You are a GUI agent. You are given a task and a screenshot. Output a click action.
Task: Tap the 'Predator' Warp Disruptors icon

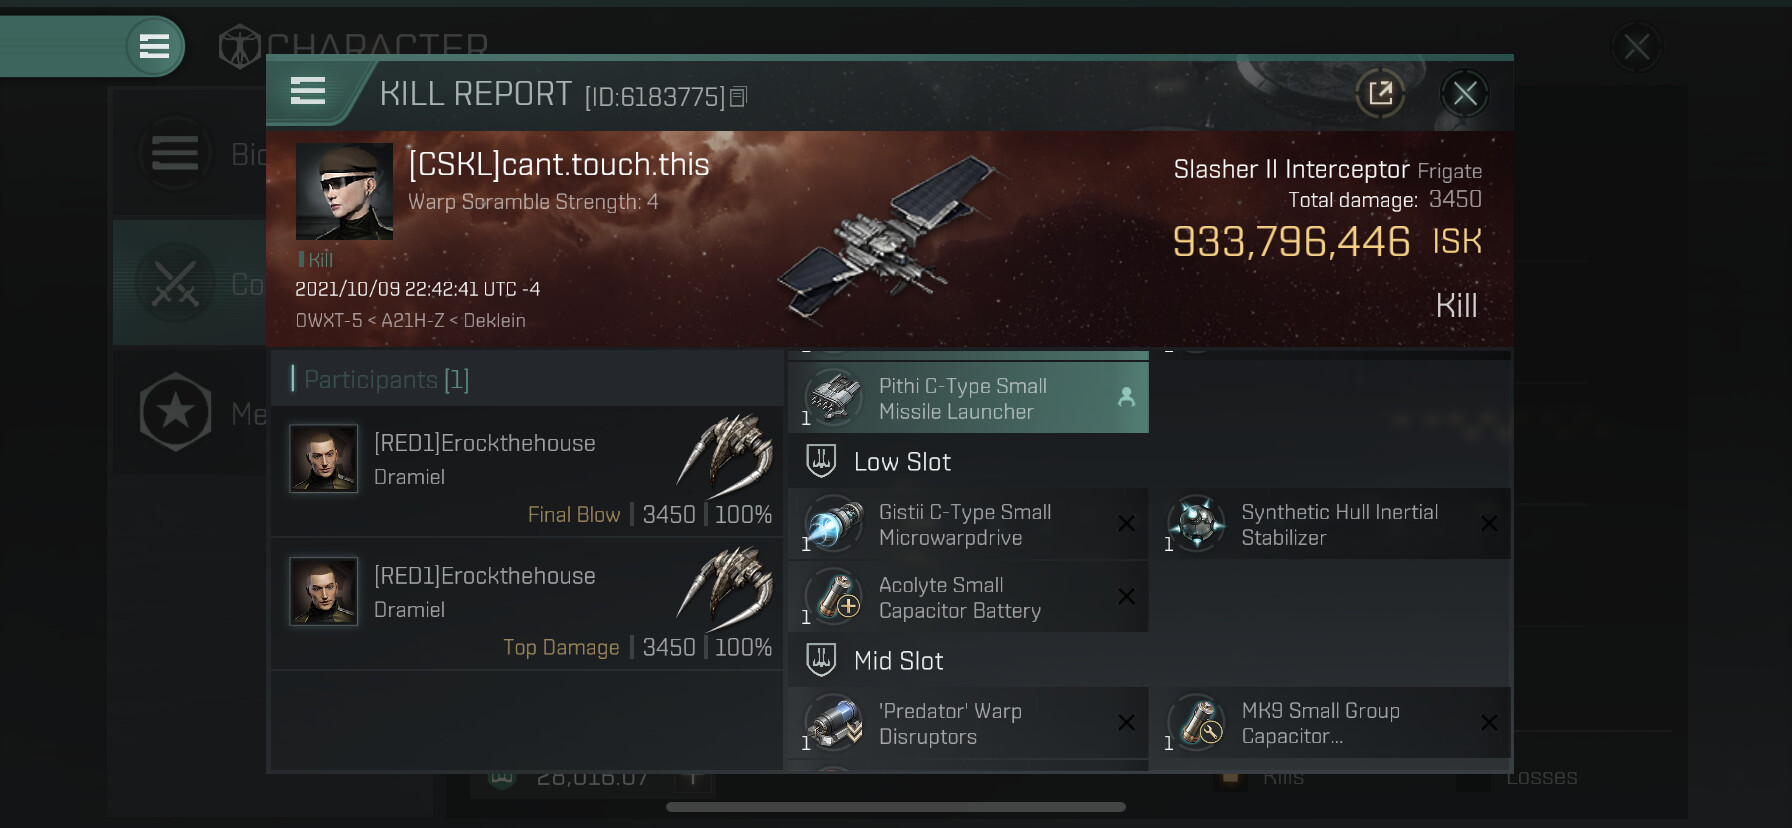click(833, 723)
